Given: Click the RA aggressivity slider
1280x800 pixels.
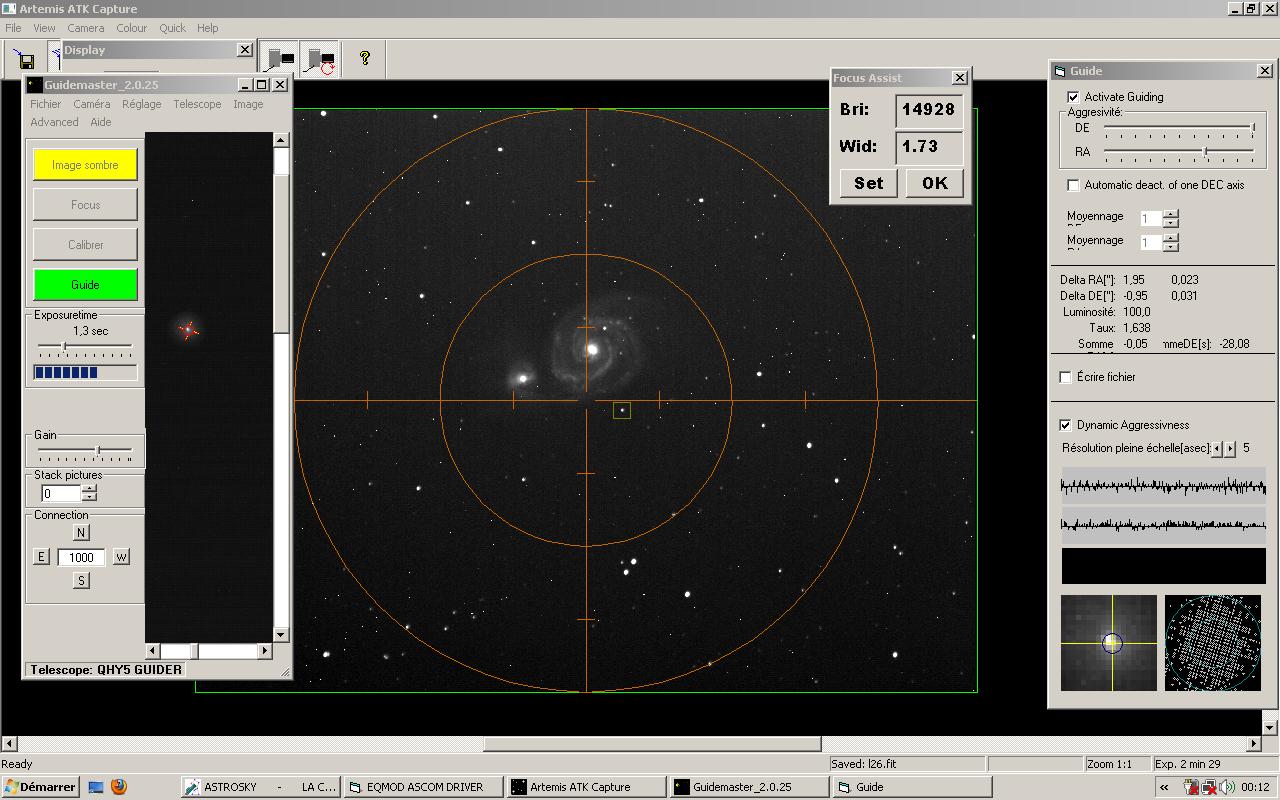Looking at the screenshot, I should pos(1179,152).
